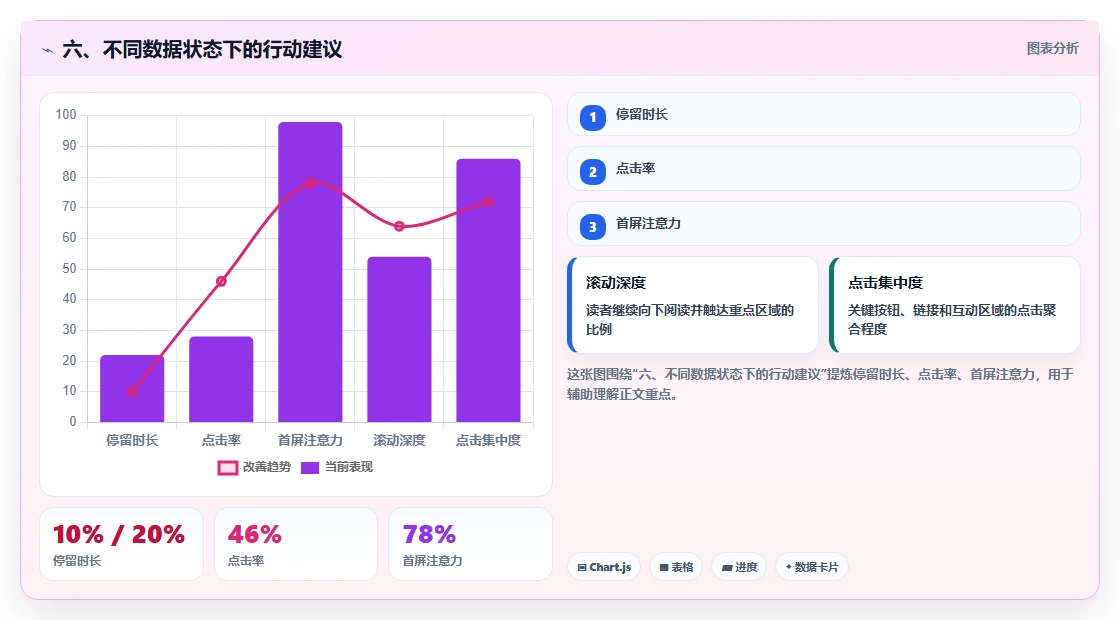The height and width of the screenshot is (620, 1120).
Task: Click the summary paragraph starting 这张图围绕
Action: coord(820,384)
